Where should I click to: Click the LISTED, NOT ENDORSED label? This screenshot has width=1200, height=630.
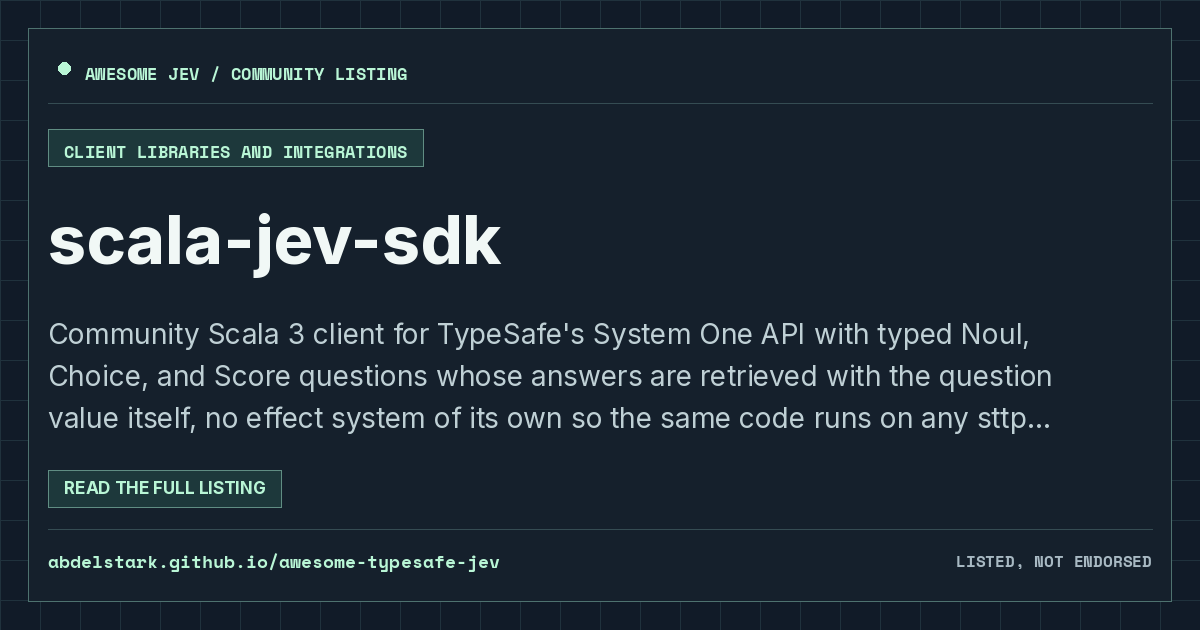1054,562
